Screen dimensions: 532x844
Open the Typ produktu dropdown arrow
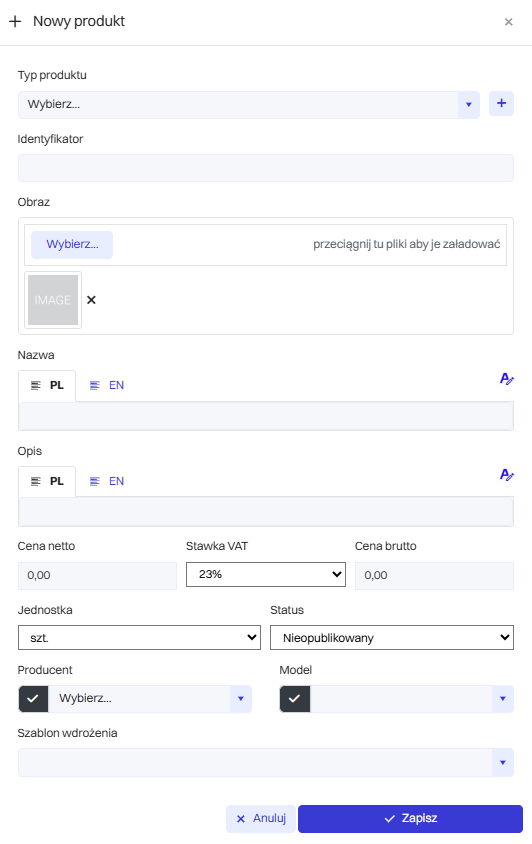(468, 104)
